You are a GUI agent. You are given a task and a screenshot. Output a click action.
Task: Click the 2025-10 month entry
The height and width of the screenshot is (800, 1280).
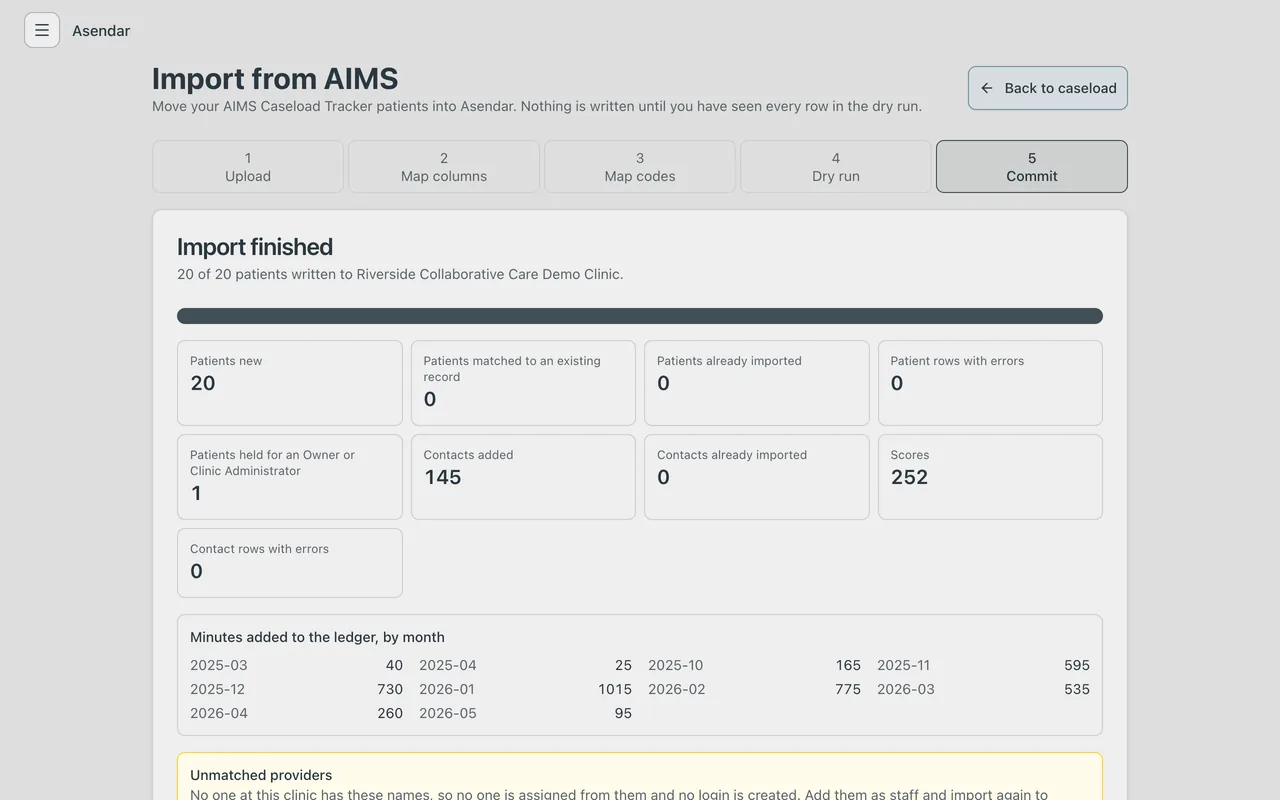click(754, 665)
